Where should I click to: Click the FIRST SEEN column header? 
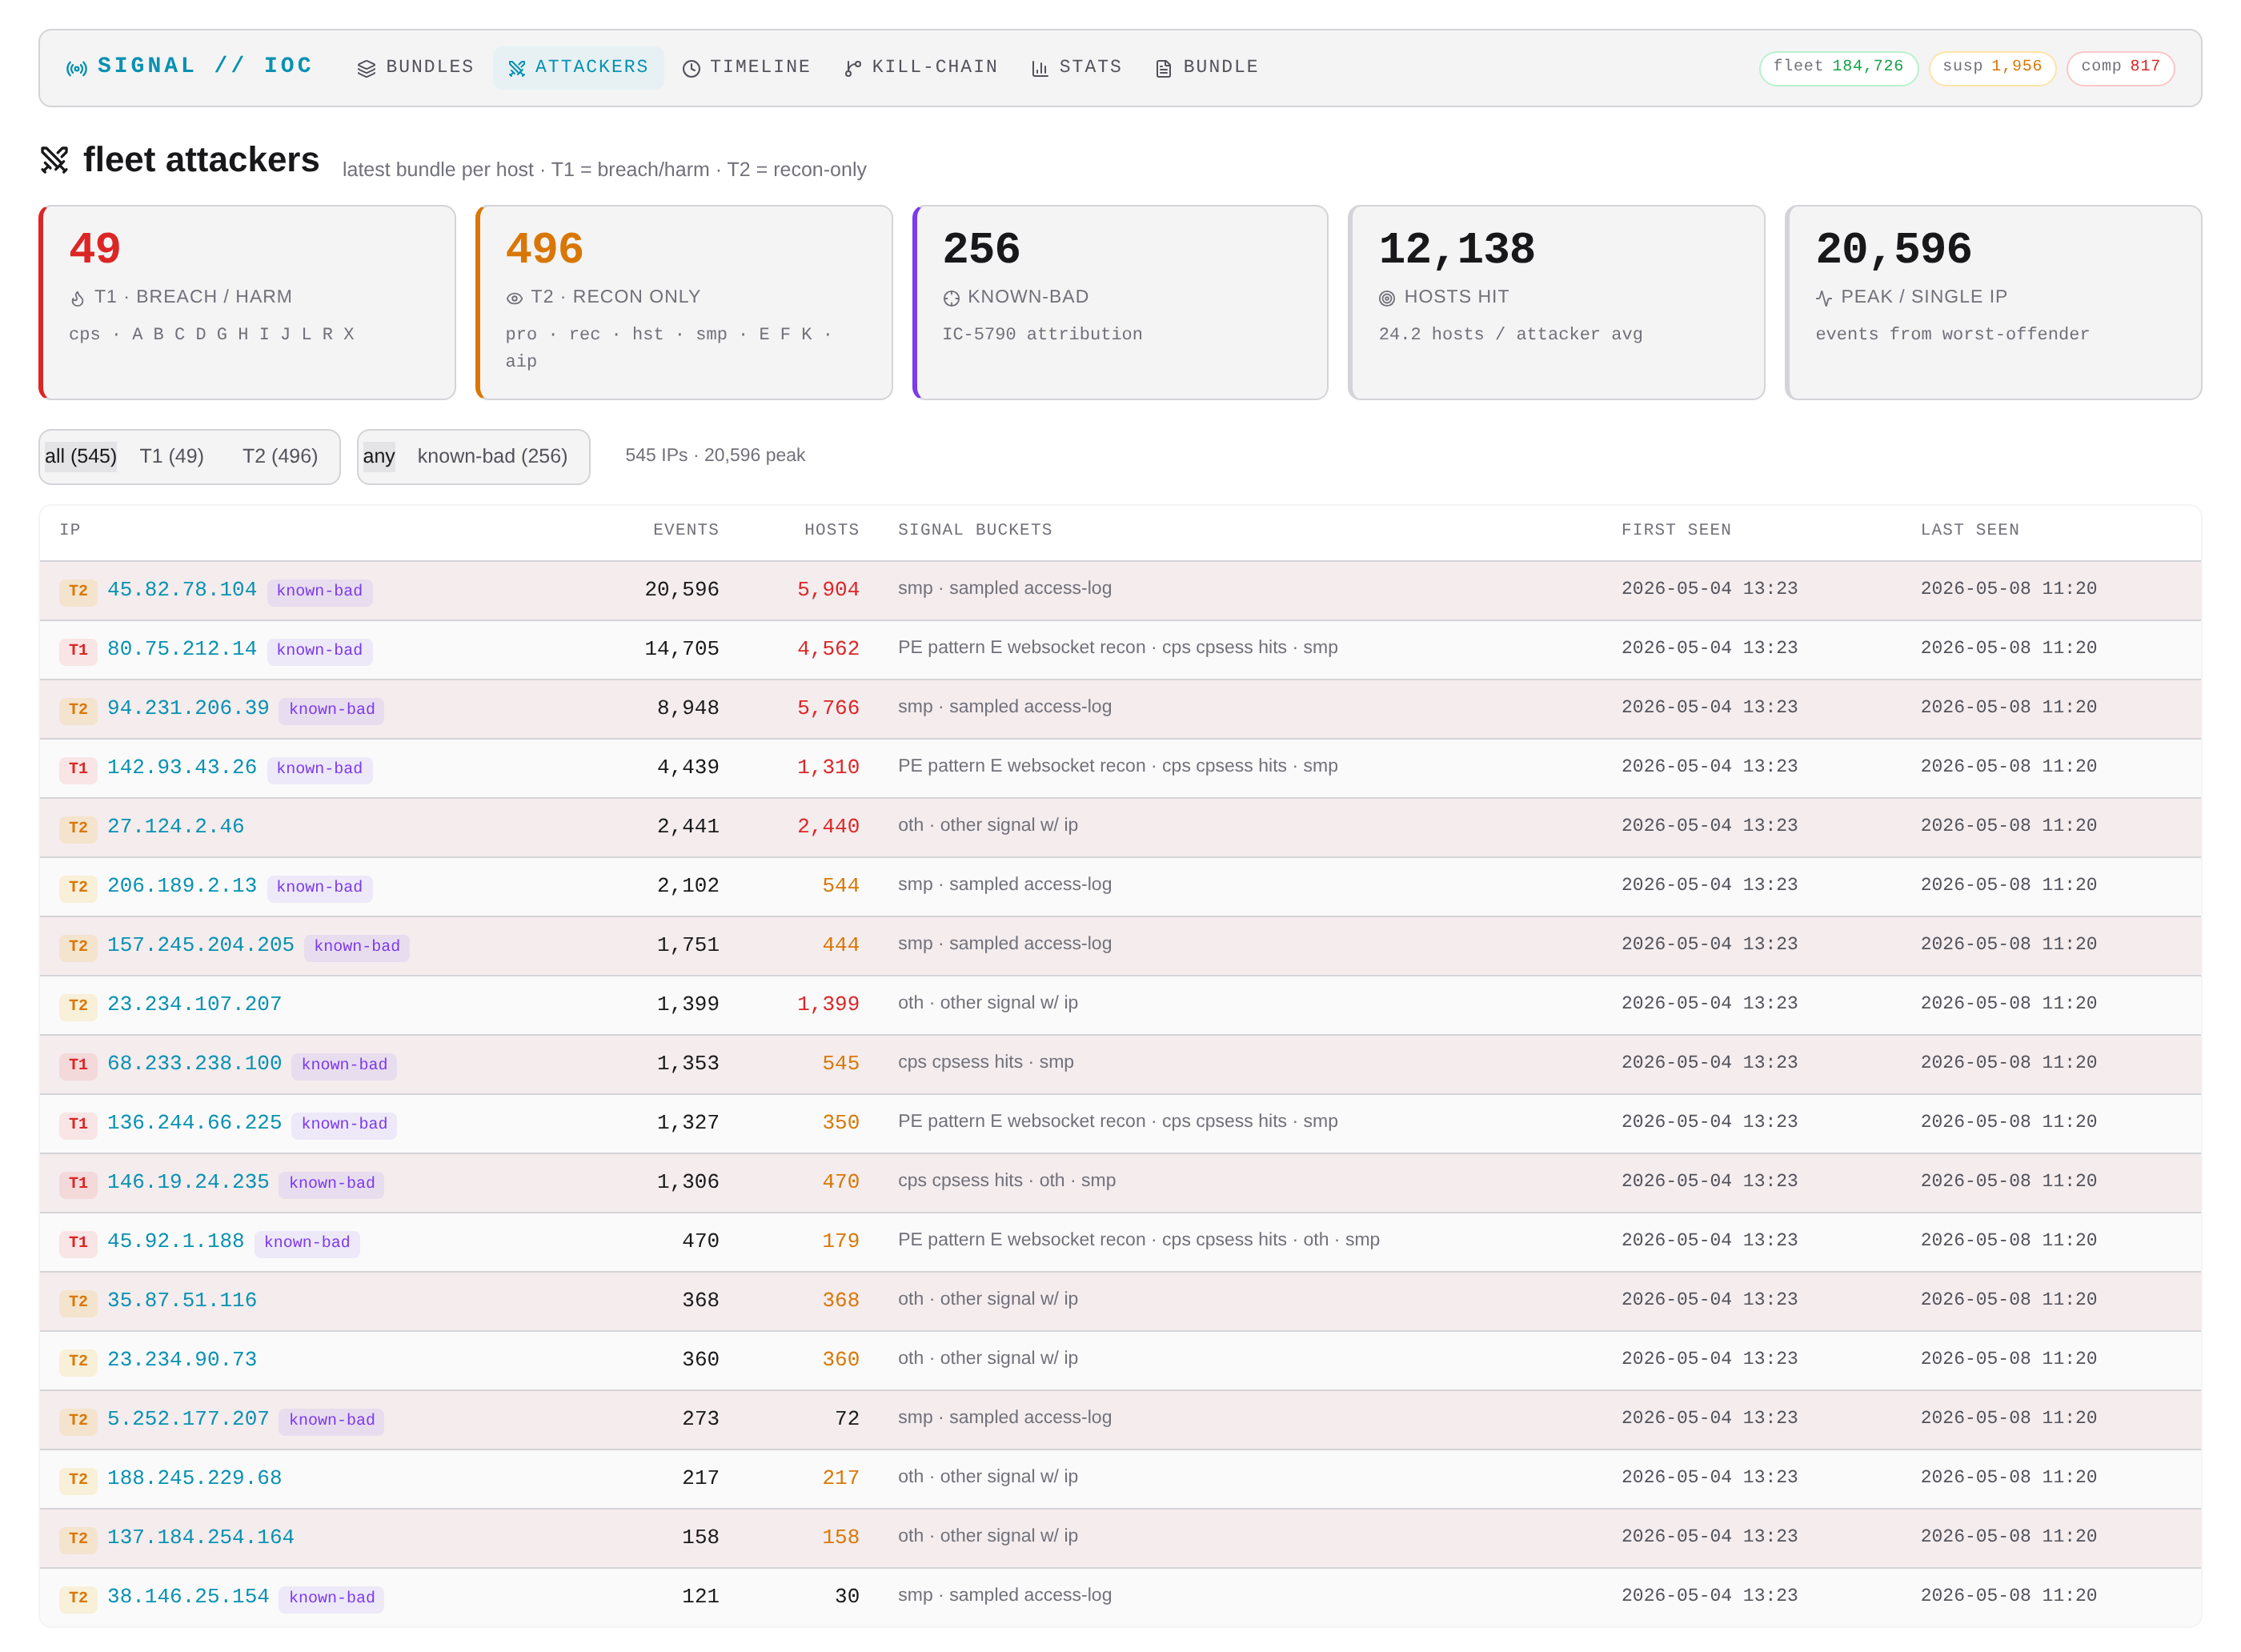pos(1676,530)
